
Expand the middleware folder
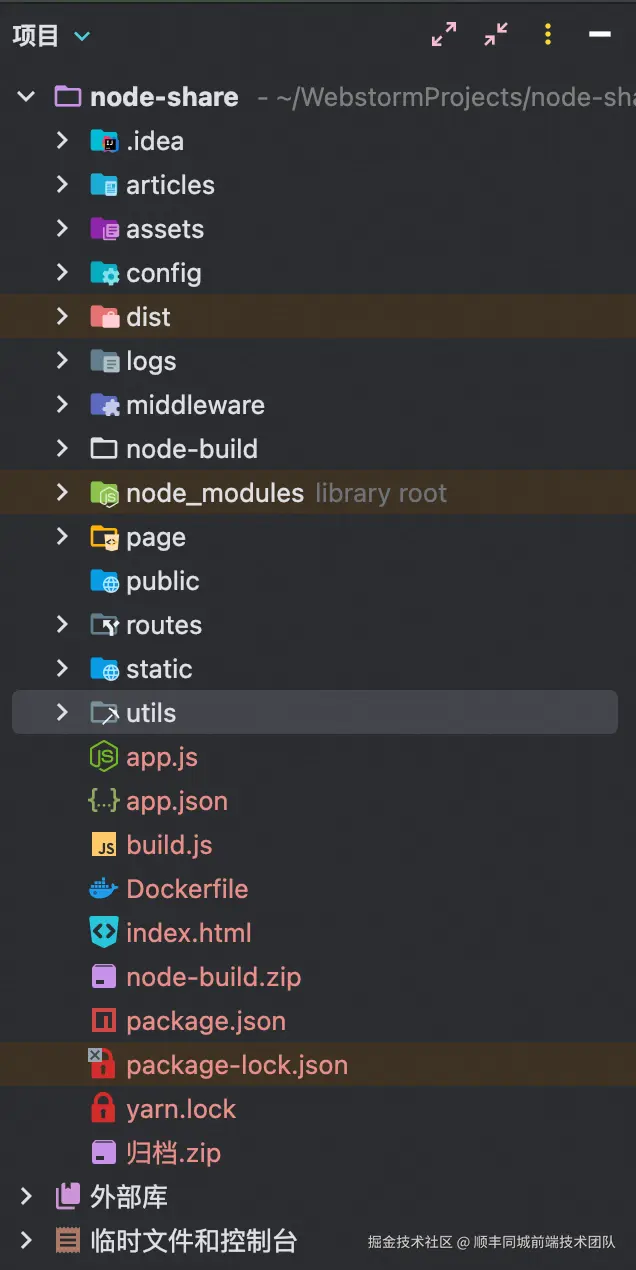62,405
